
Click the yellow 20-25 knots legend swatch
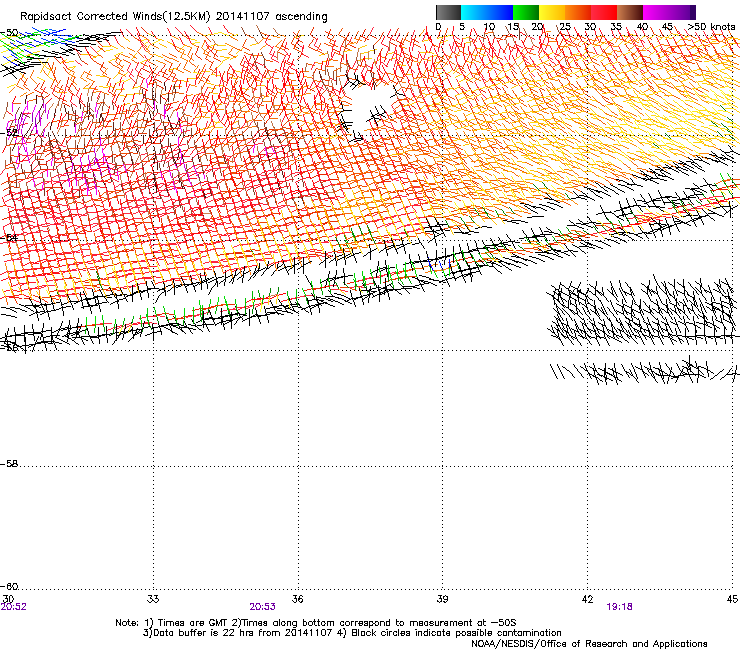click(x=552, y=12)
